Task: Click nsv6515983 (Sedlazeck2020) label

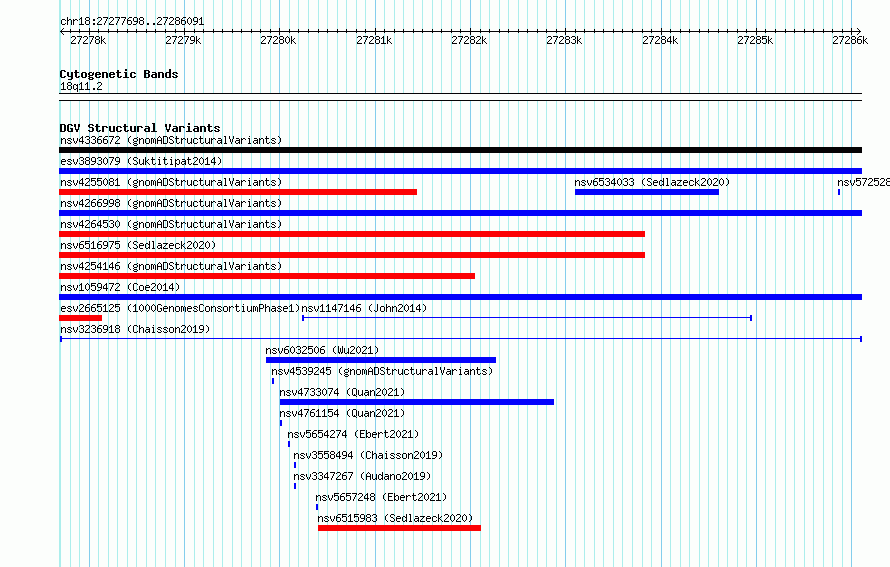Action: click(395, 518)
